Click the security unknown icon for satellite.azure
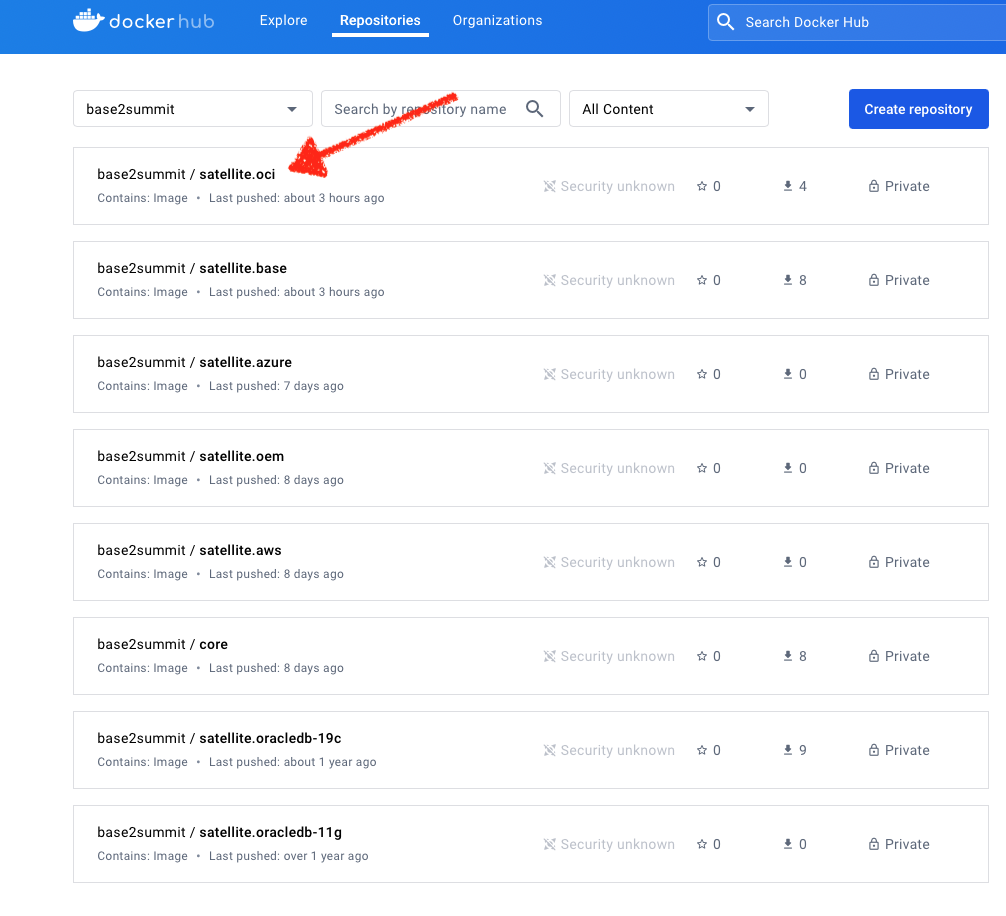Image resolution: width=1006 pixels, height=916 pixels. [x=549, y=374]
